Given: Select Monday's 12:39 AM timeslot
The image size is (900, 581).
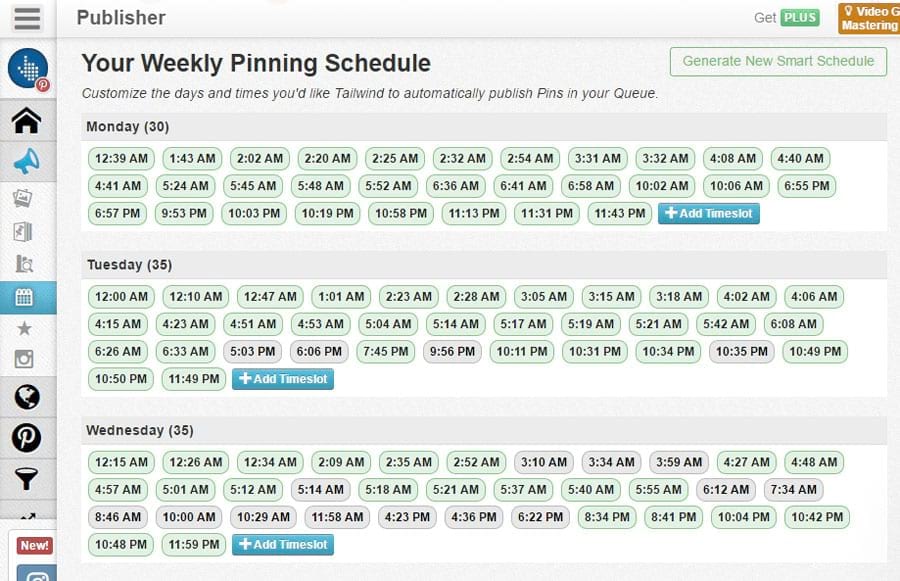Looking at the screenshot, I should point(120,158).
